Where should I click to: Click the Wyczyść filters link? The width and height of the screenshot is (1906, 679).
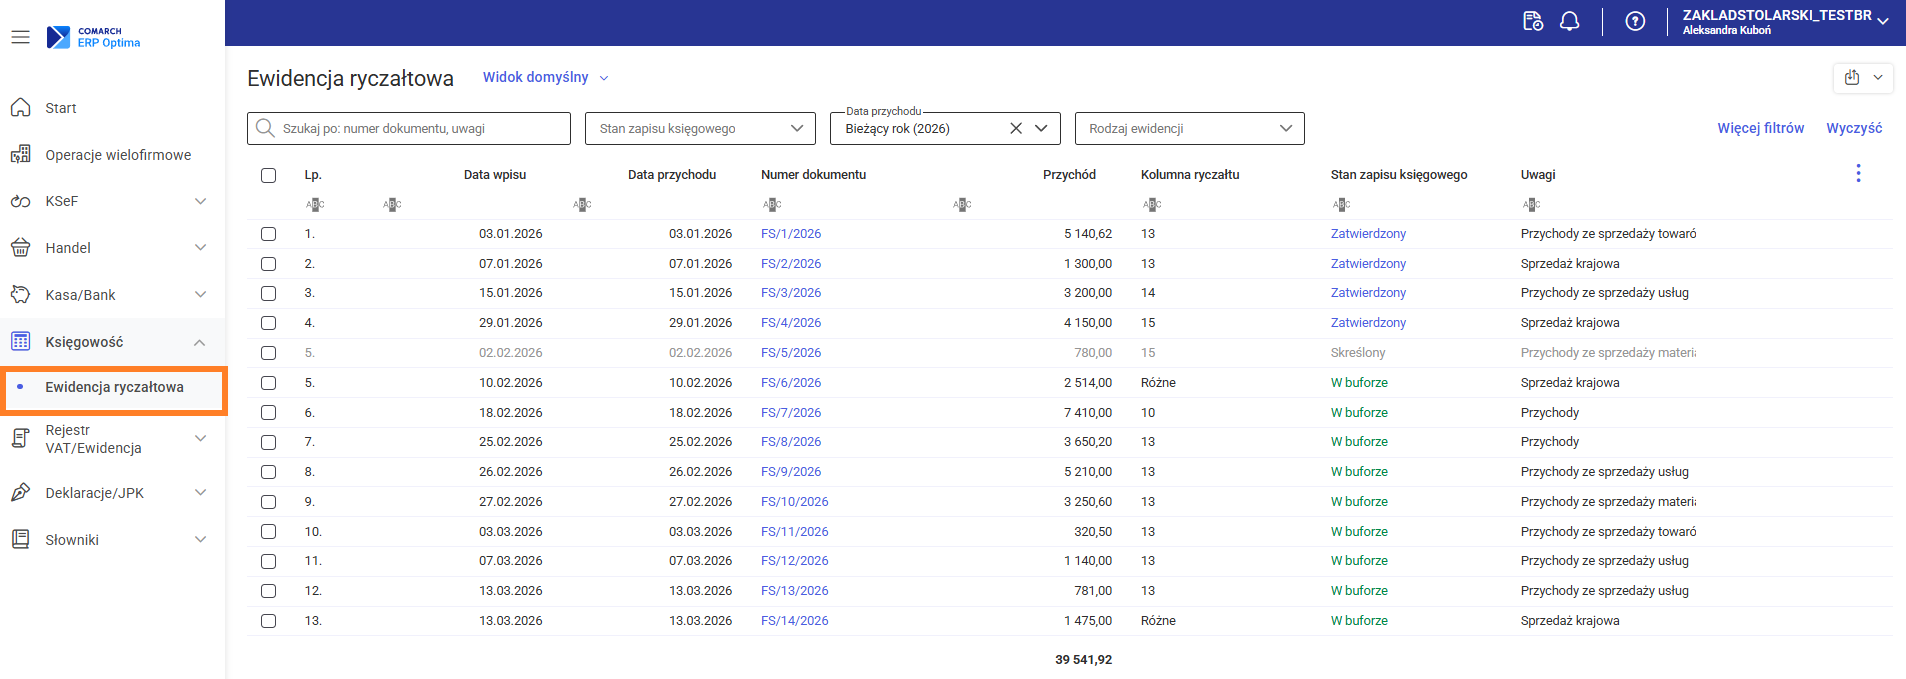(1854, 128)
